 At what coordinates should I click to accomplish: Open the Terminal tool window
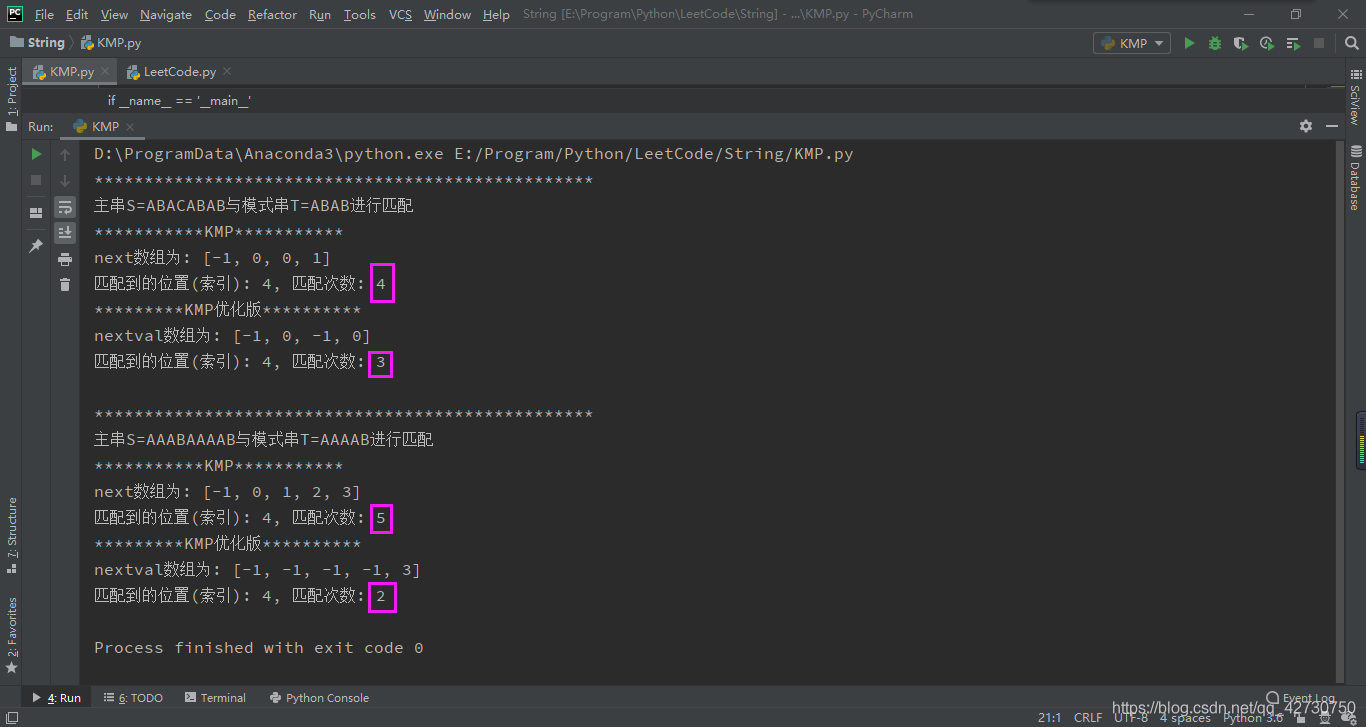[214, 698]
